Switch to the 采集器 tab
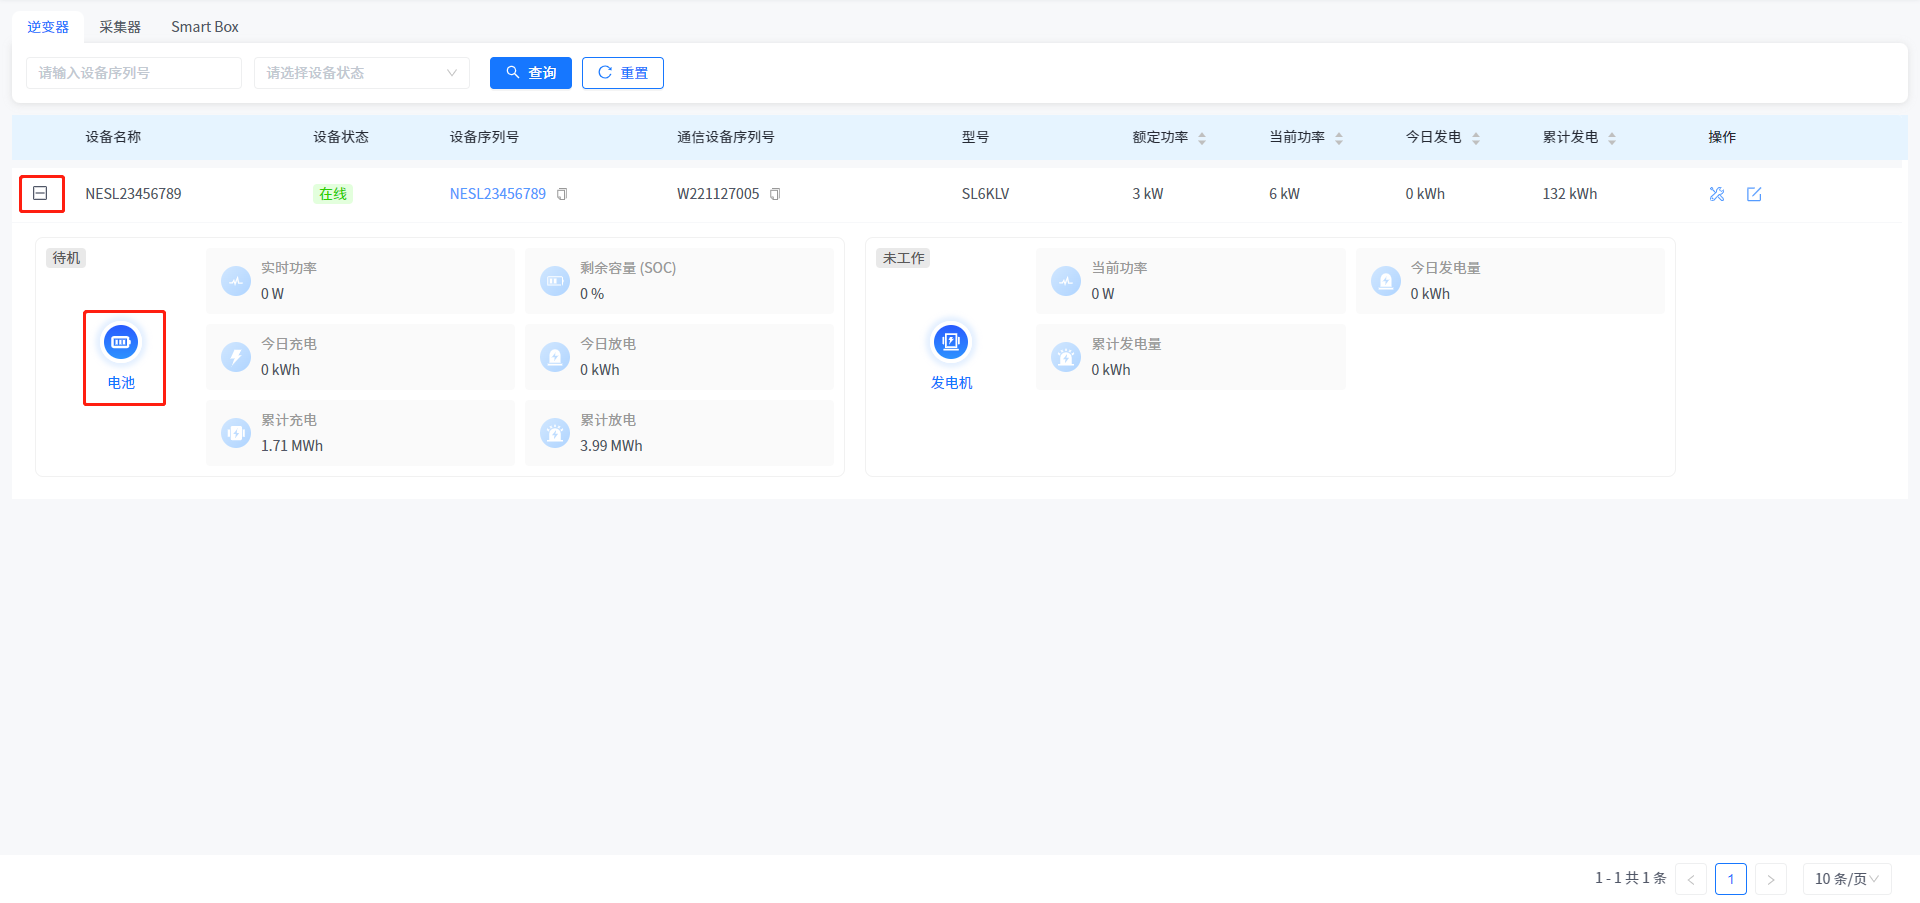Screen dimensions: 1920x903 point(120,27)
